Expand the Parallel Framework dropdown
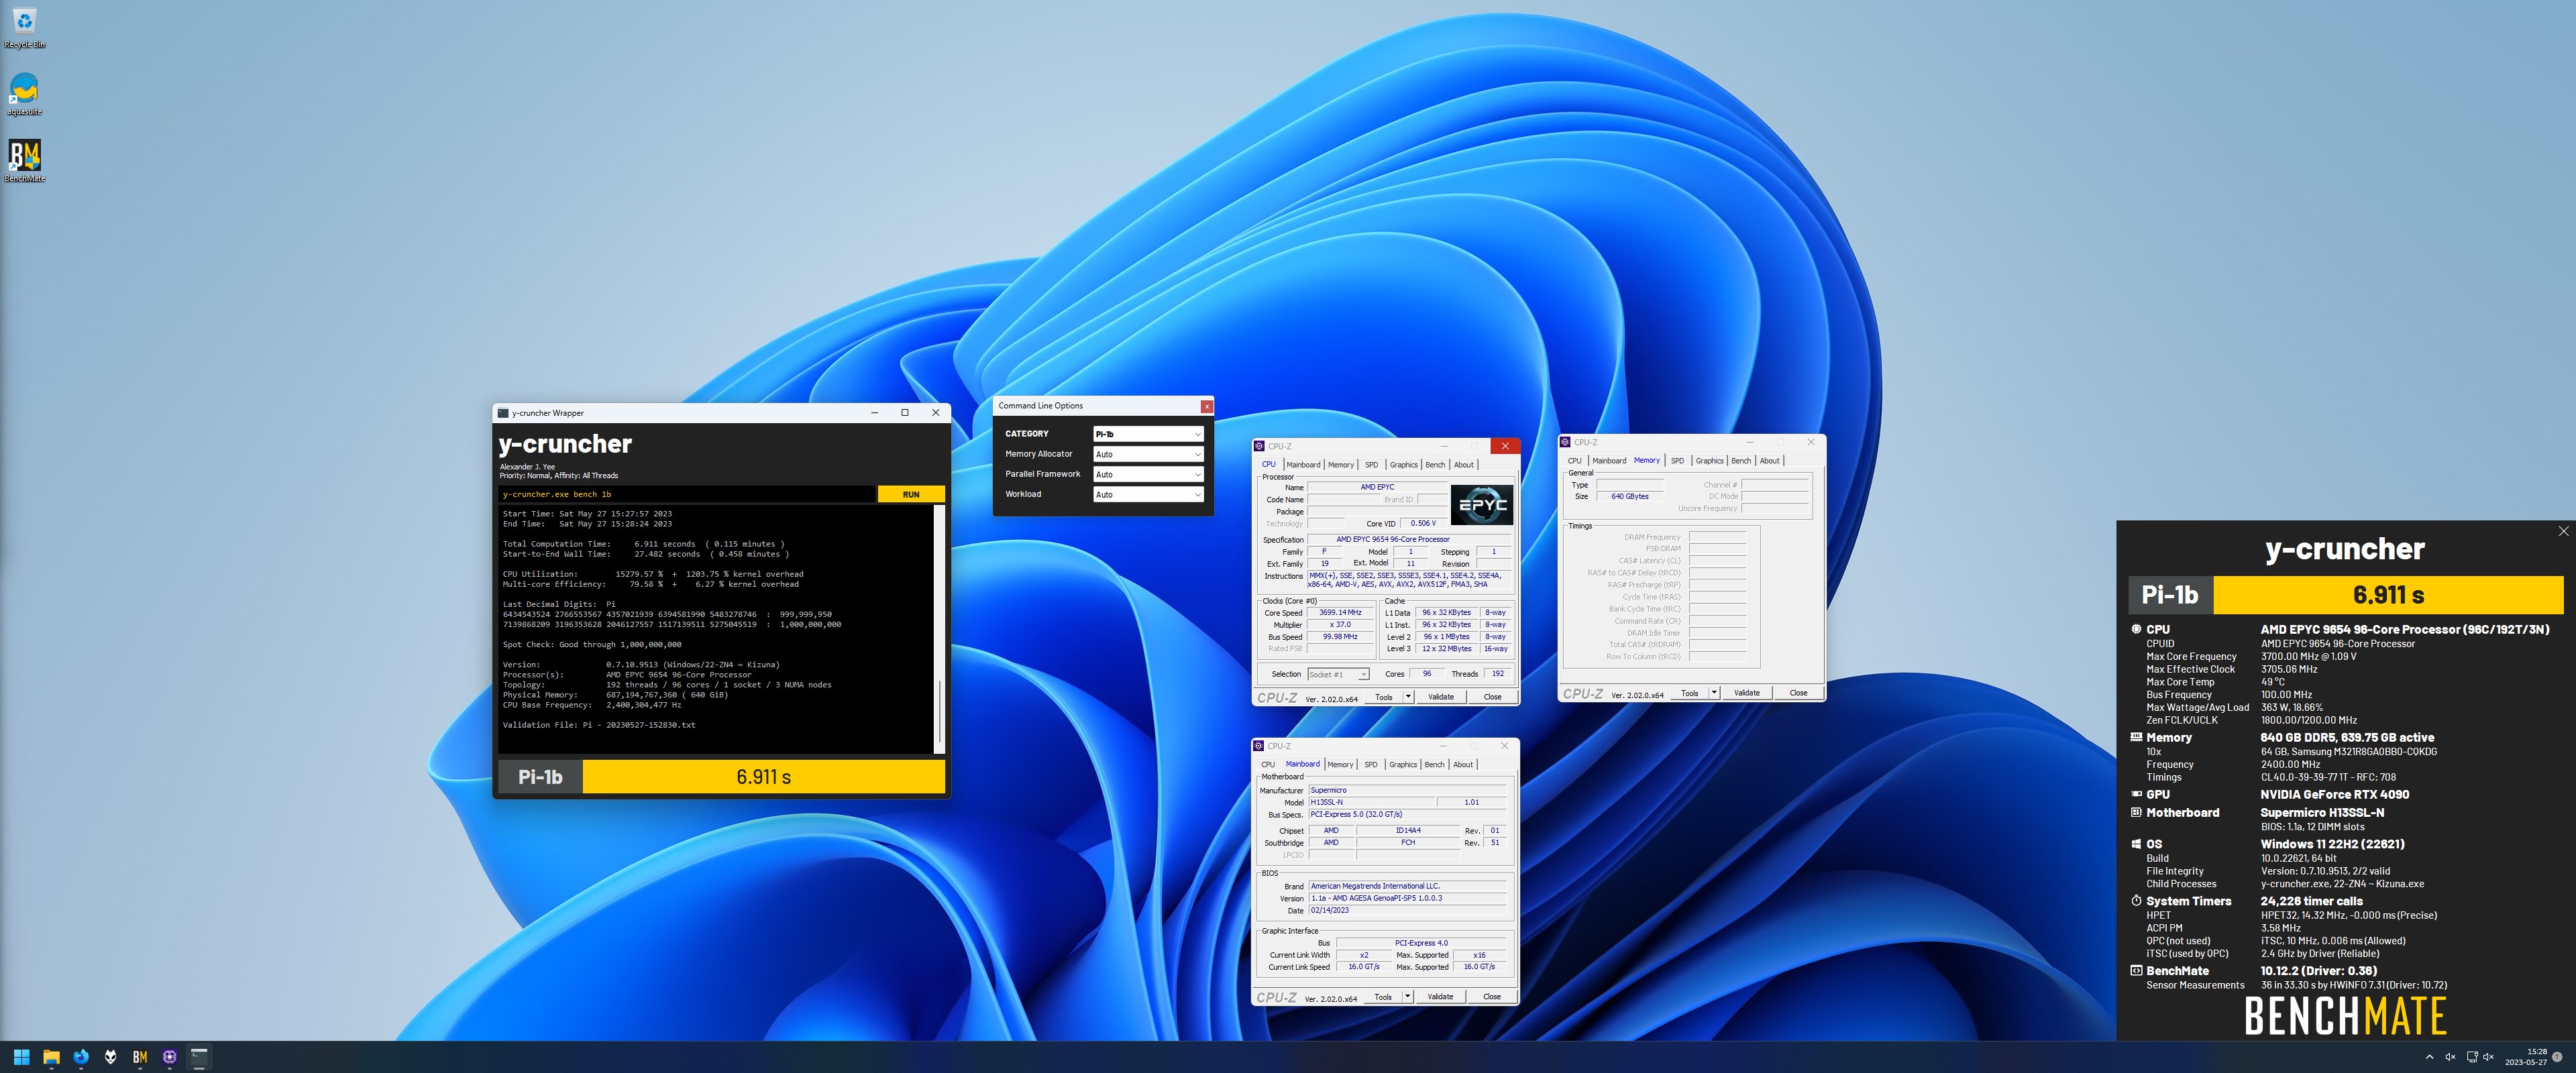 click(x=1148, y=474)
